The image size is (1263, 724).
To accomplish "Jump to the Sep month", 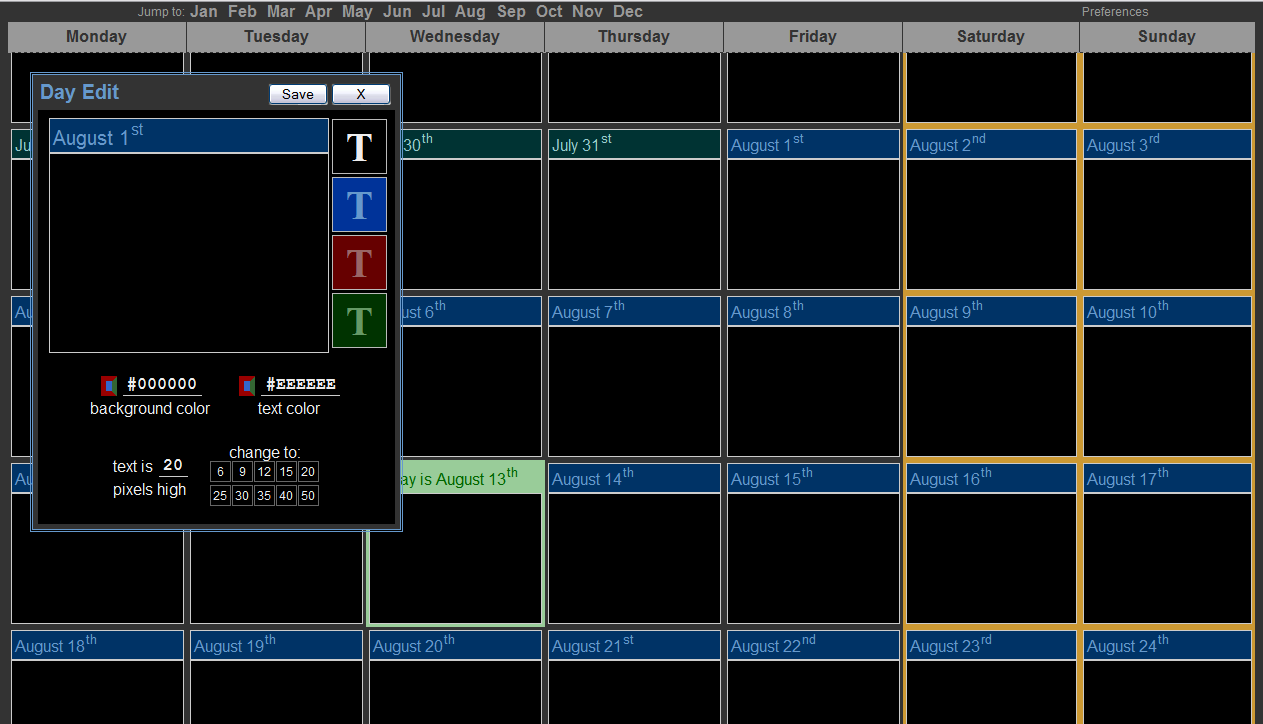I will [511, 12].
